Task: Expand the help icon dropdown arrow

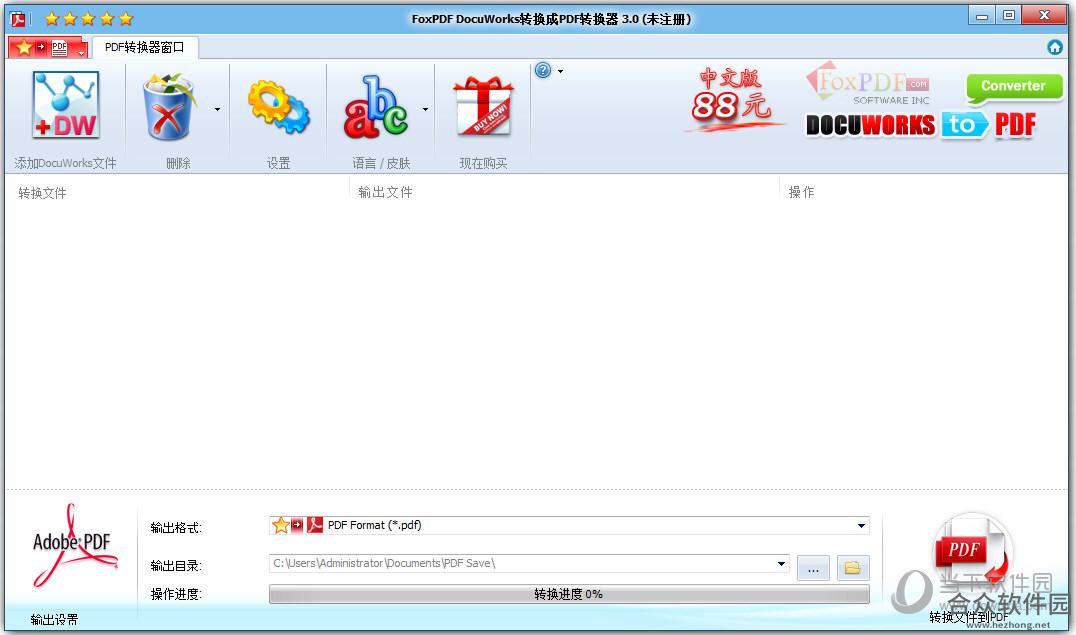Action: click(x=561, y=71)
